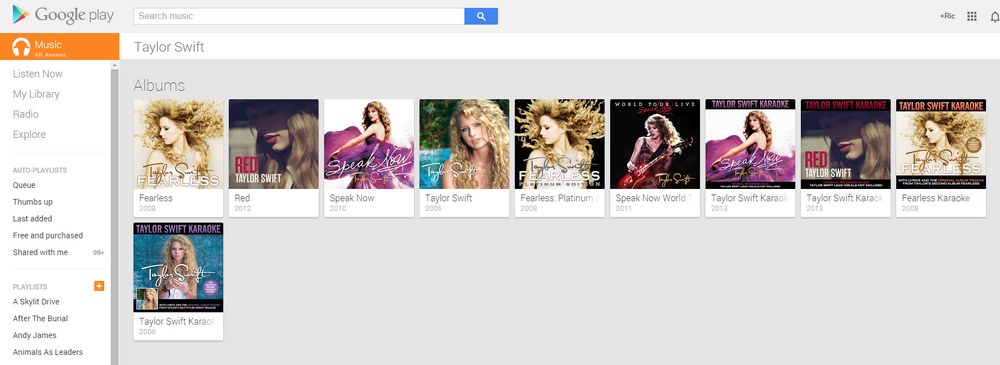Go to Listen Now

[38, 74]
